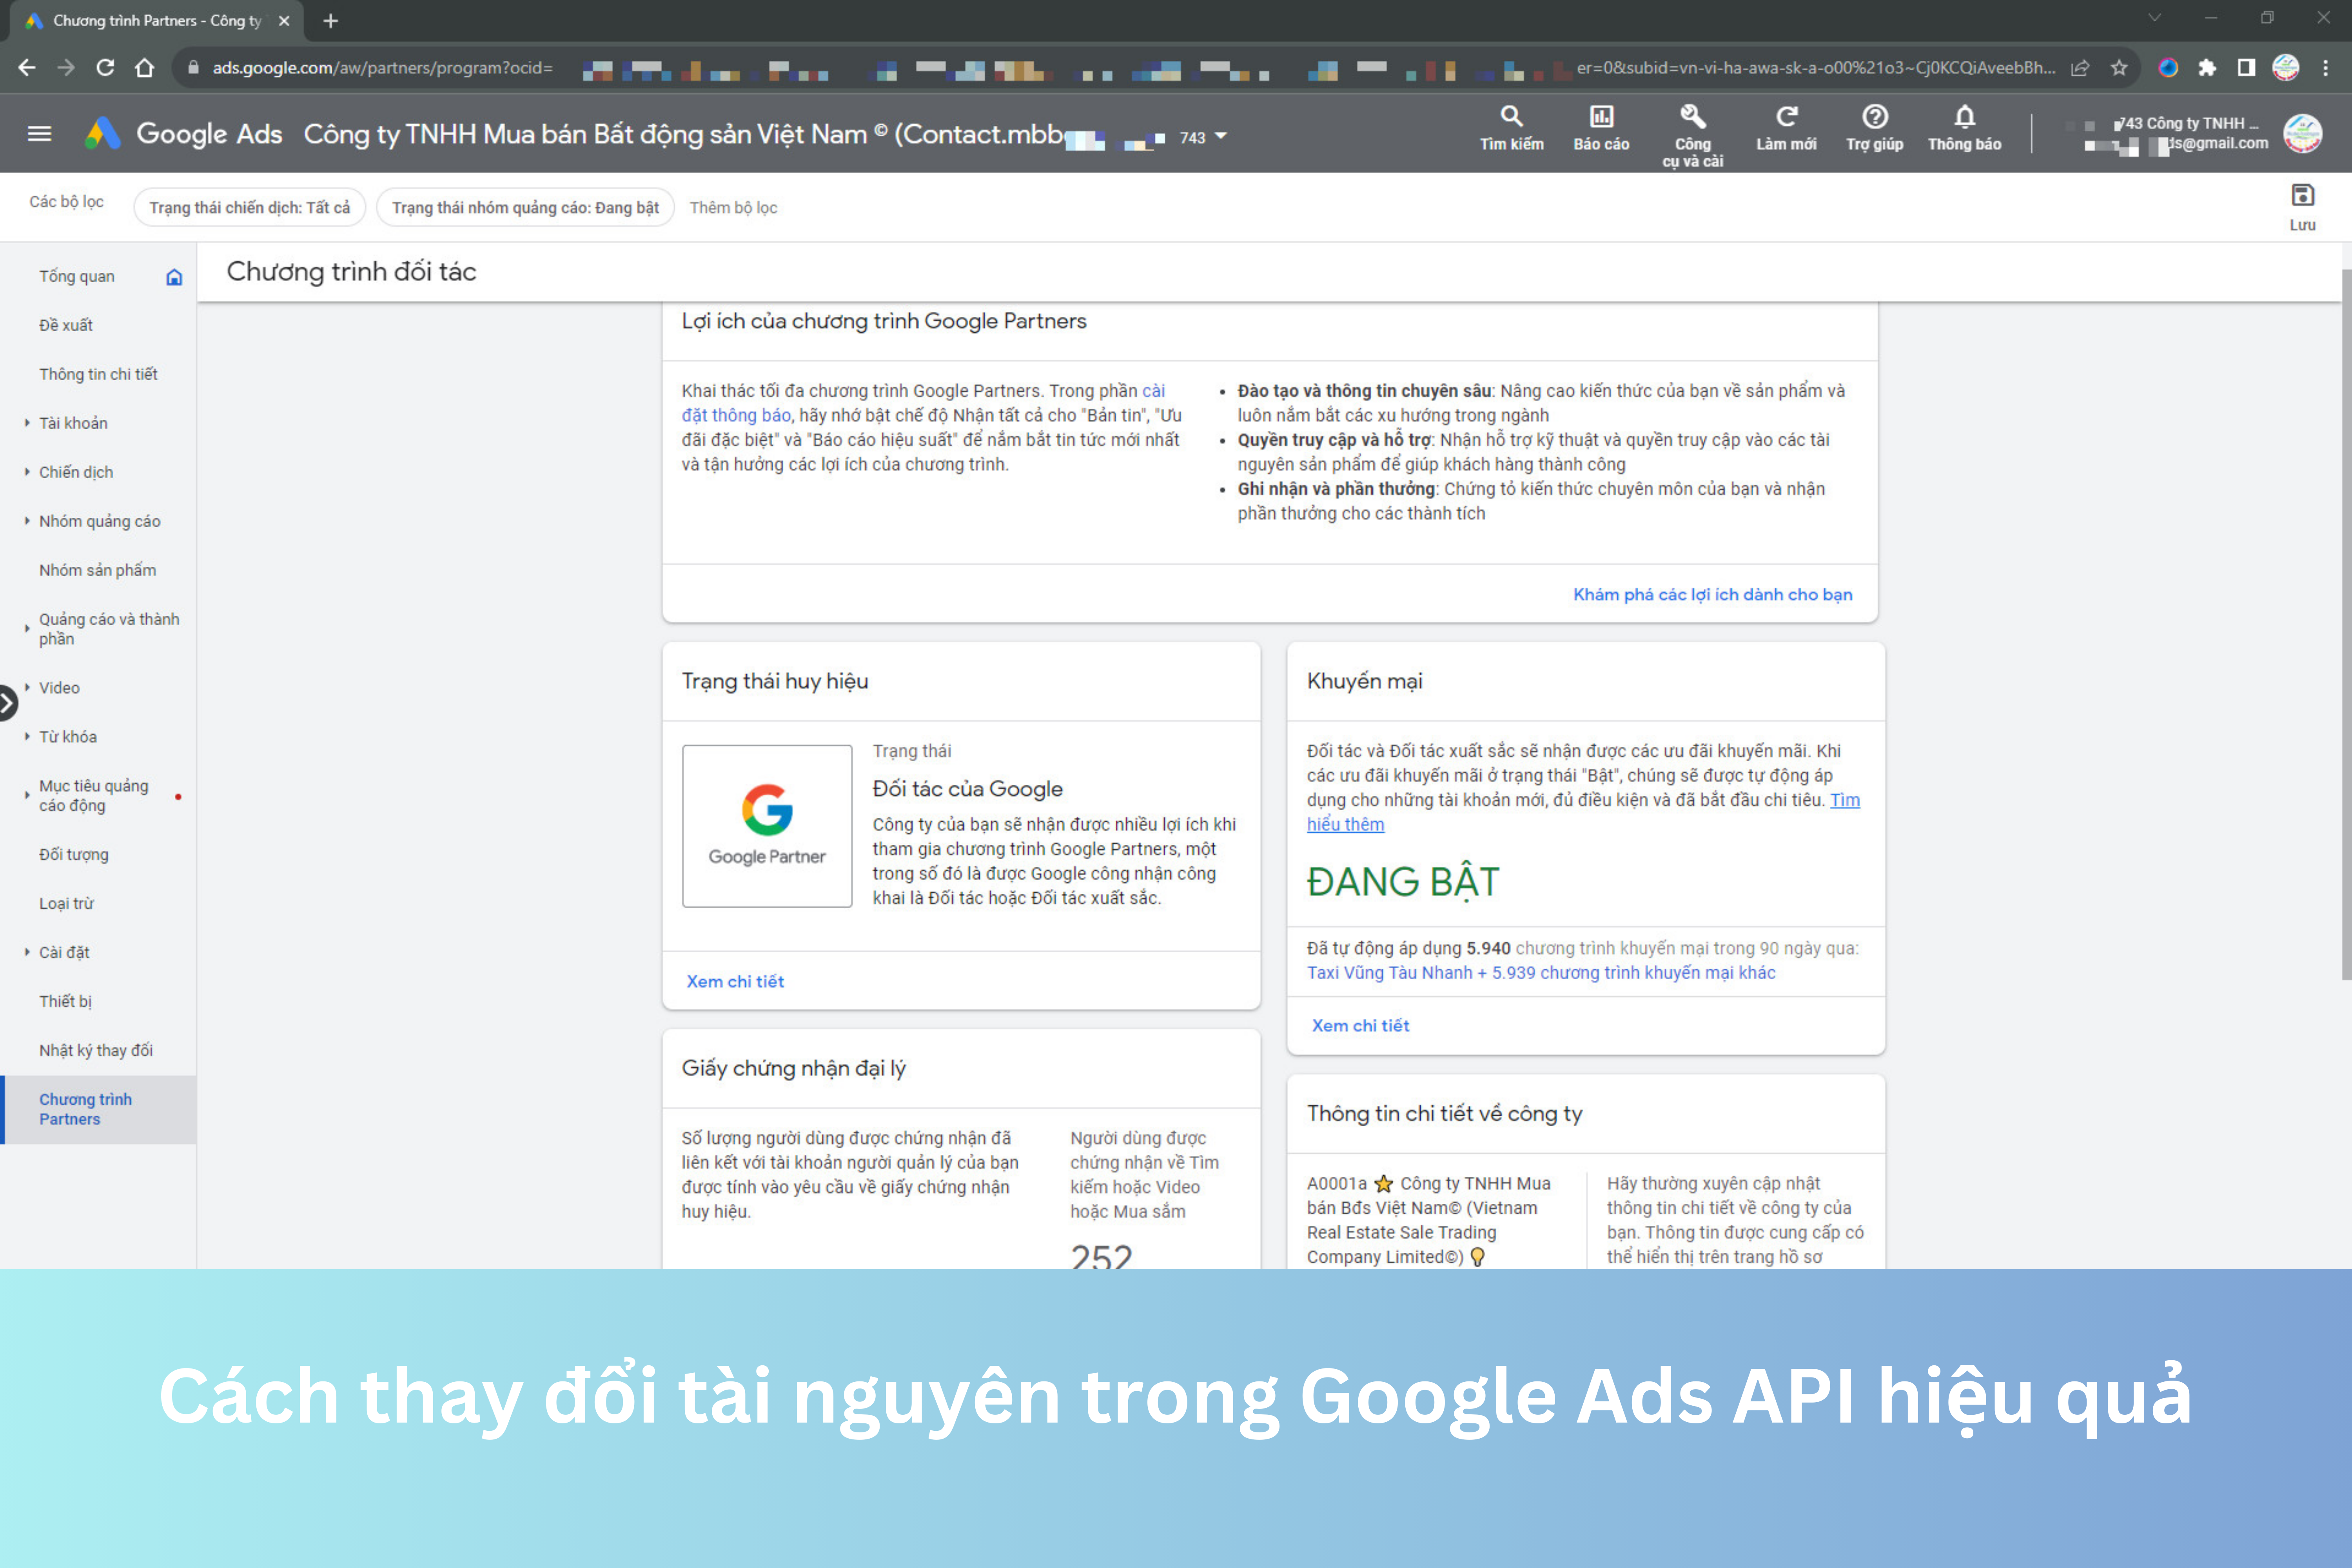Open Thiết bị in sidebar
This screenshot has height=1568, width=2352.
point(65,1002)
